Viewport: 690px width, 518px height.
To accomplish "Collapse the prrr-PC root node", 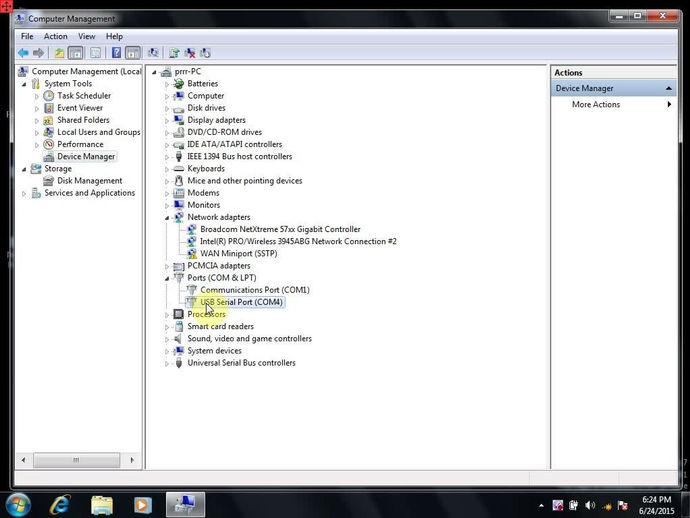I will (154, 72).
